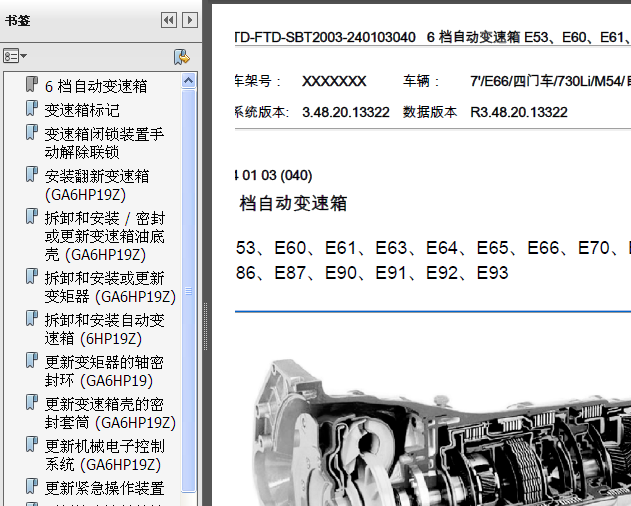Open bookmark '安装翻新变速箱 (GA6HP19Z)'
Image resolution: width=631 pixels, height=506 pixels.
(97, 185)
